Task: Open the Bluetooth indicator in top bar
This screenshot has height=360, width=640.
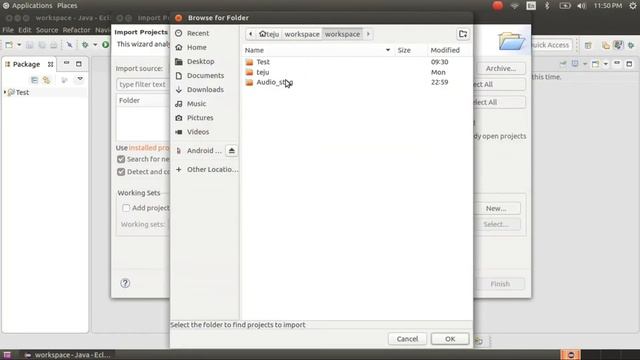Action: 547,6
